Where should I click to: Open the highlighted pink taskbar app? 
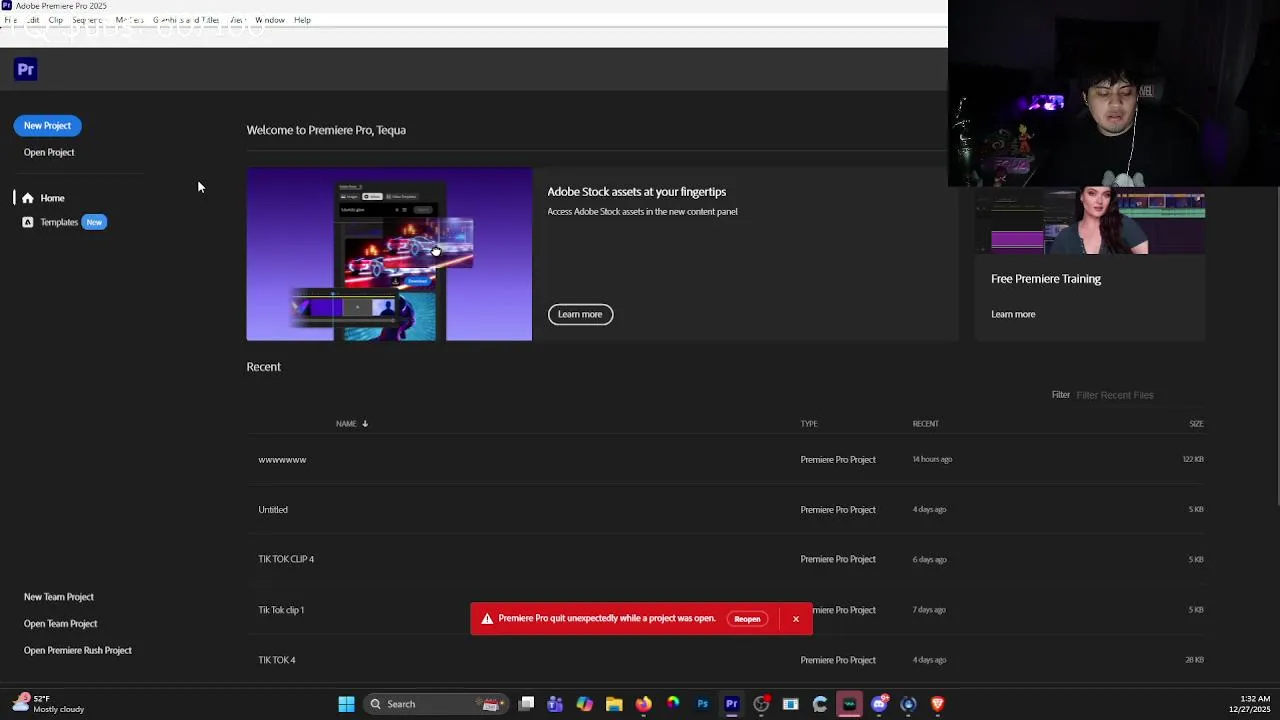point(849,704)
